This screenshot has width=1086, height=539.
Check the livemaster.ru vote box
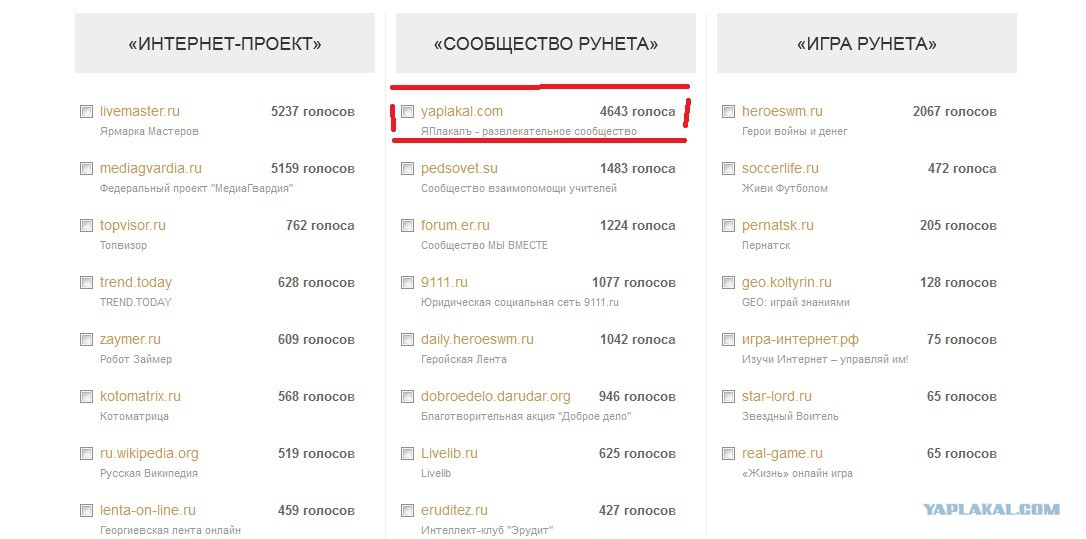click(87, 112)
